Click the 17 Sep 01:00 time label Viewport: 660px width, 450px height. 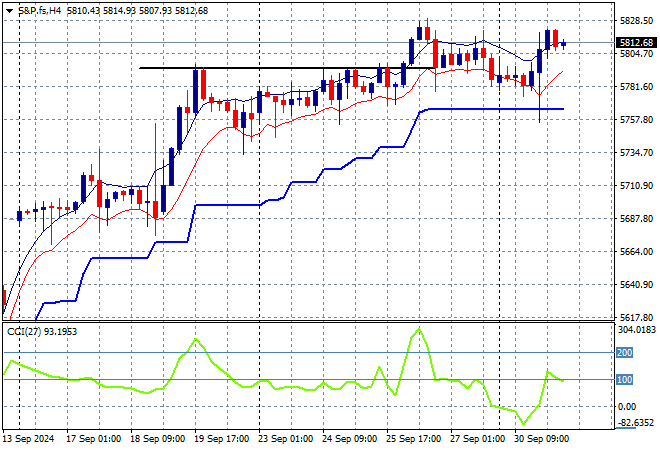pyautogui.click(x=93, y=439)
